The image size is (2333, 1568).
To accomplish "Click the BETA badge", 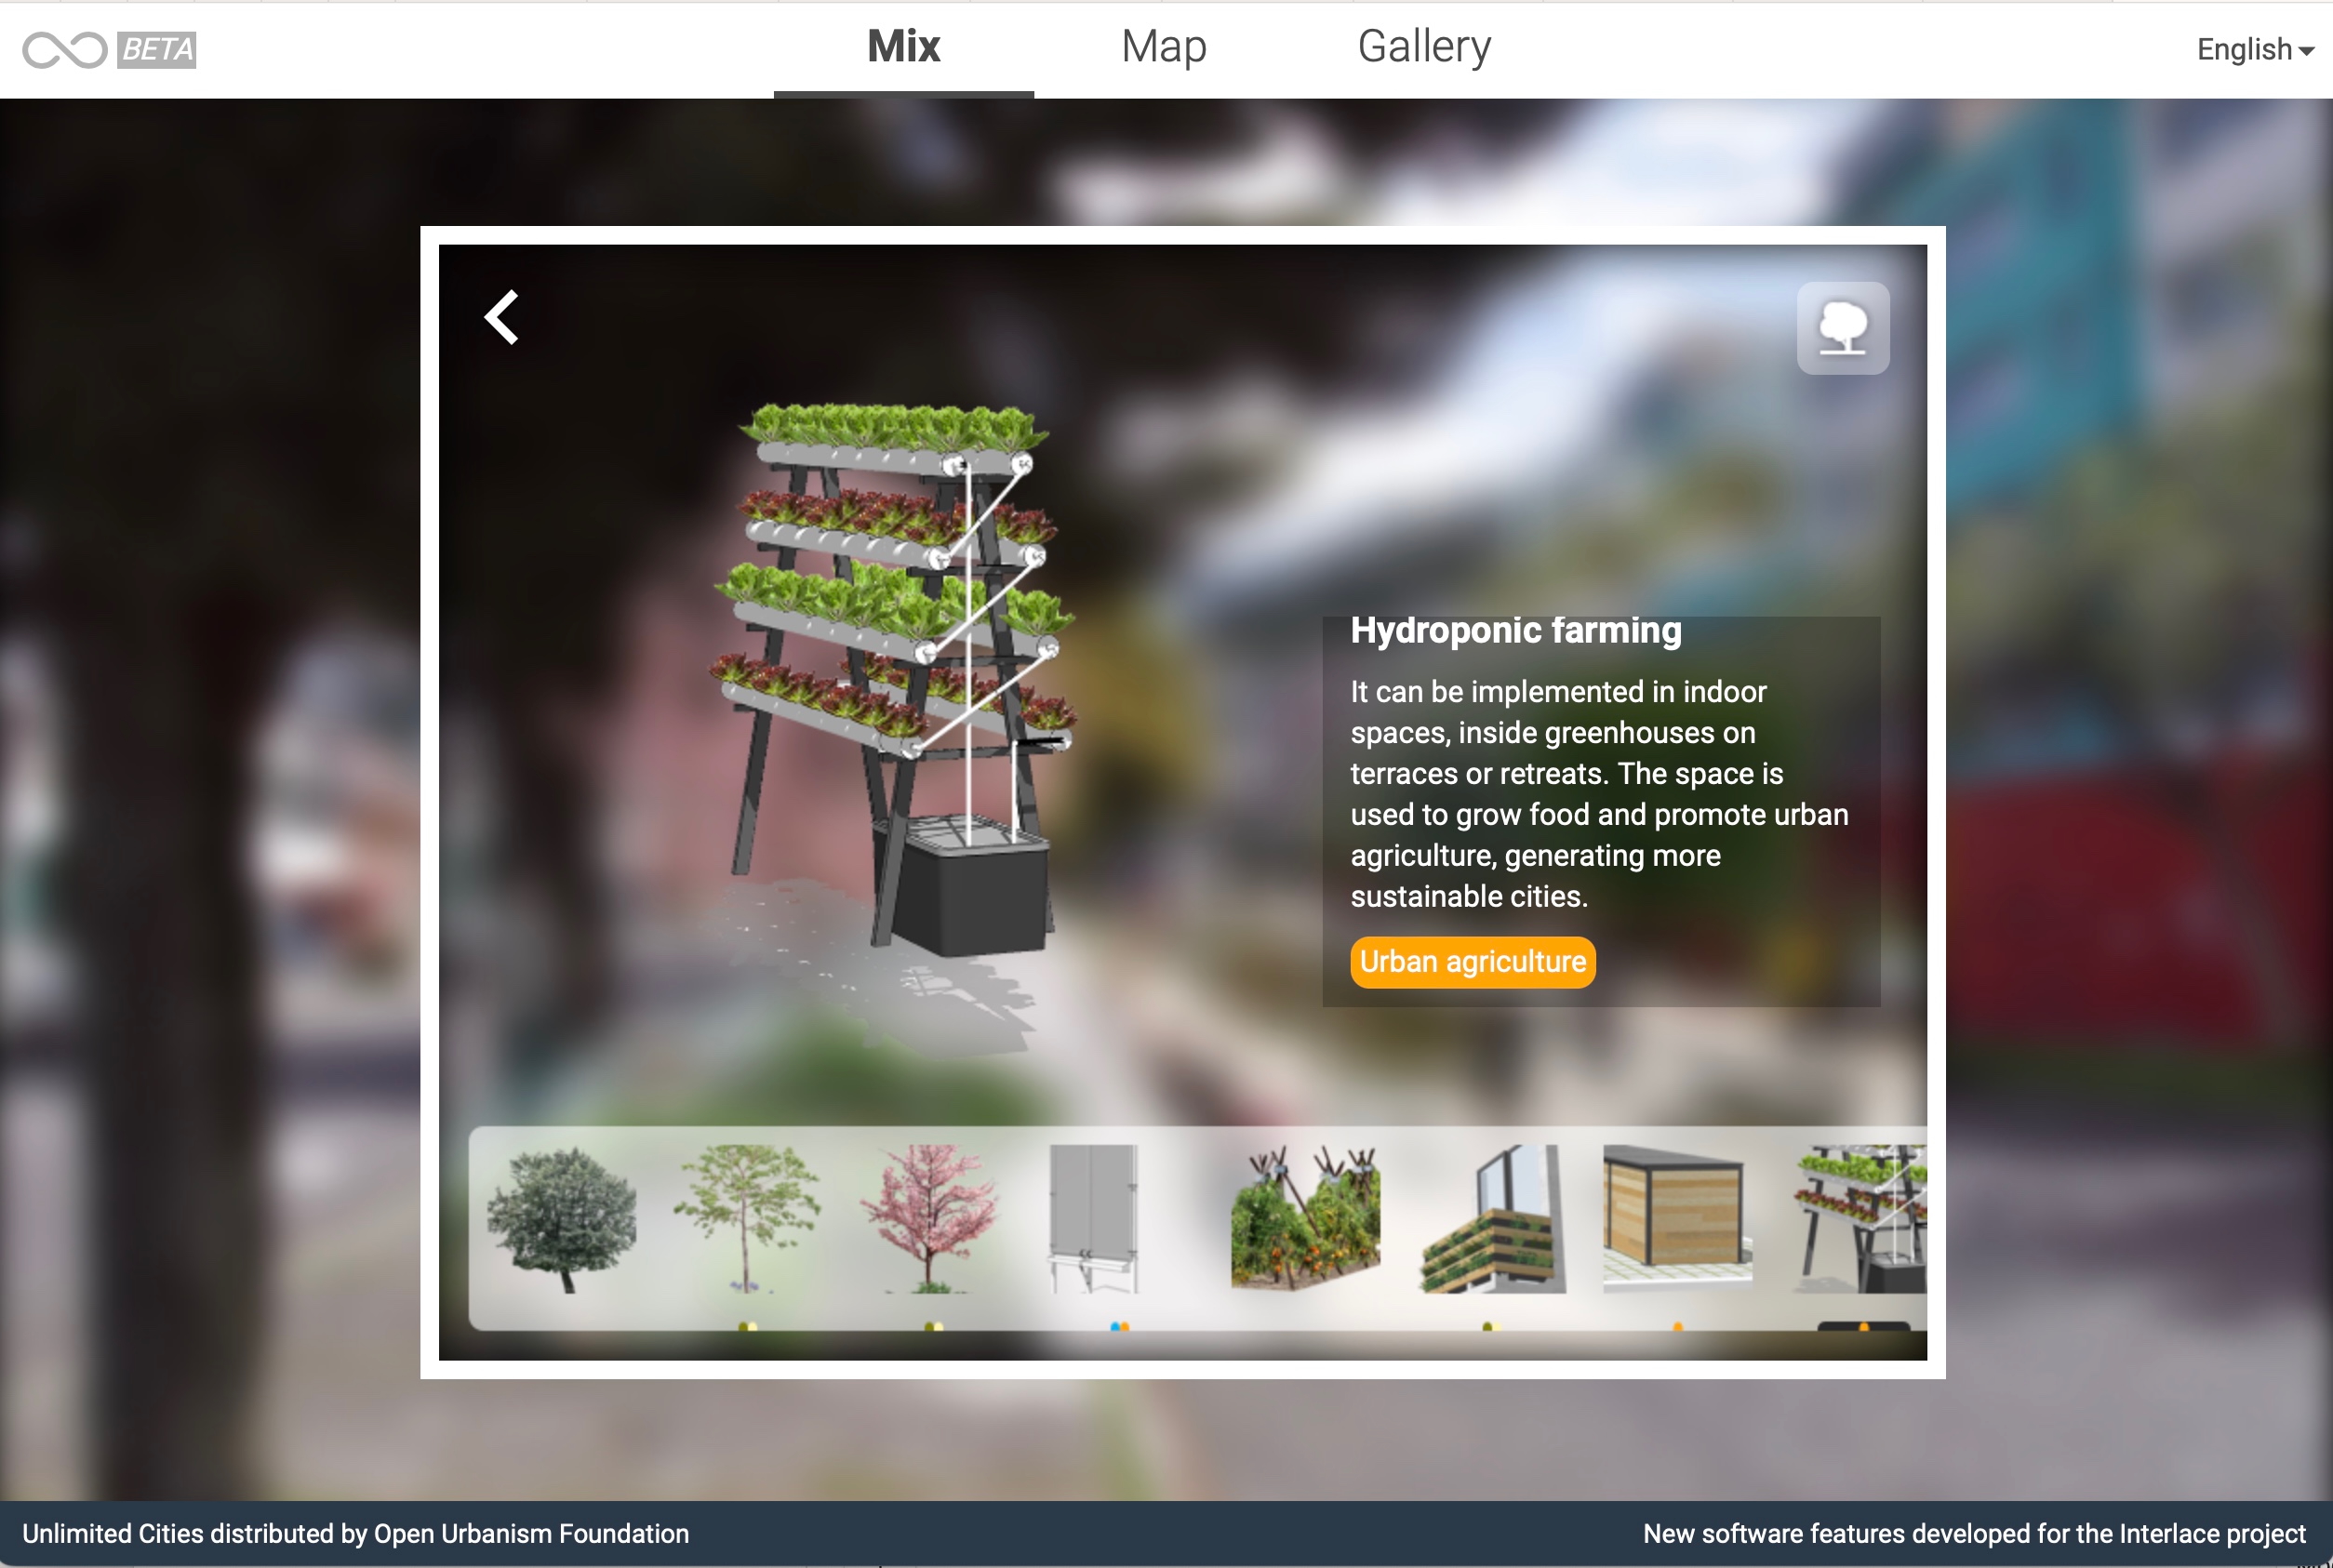I will click(x=157, y=49).
